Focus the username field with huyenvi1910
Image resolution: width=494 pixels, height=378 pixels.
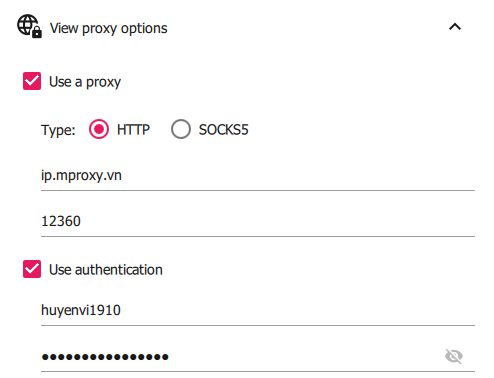pos(258,310)
